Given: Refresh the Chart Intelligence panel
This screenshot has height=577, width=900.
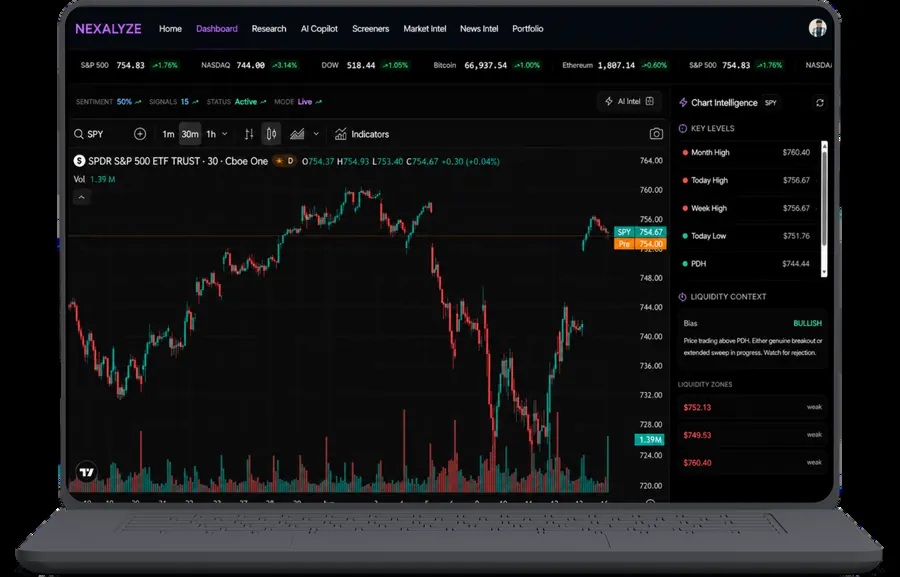Looking at the screenshot, I should tap(820, 103).
